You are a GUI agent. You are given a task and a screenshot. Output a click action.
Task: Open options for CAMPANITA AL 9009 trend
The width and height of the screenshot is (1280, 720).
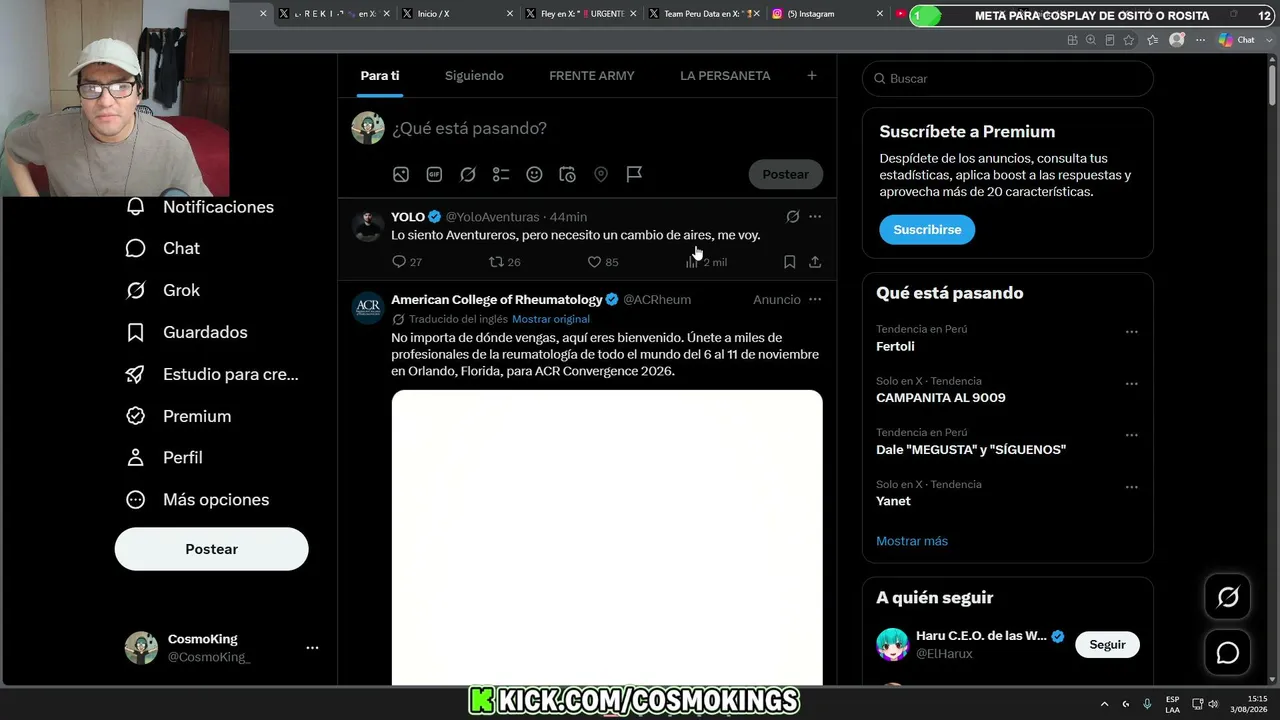pyautogui.click(x=1132, y=384)
